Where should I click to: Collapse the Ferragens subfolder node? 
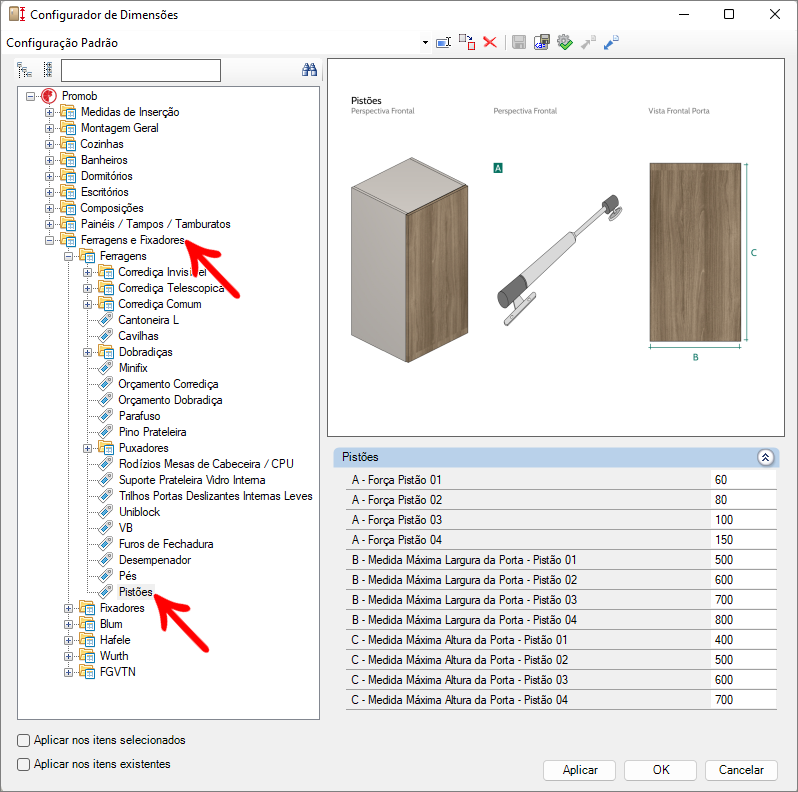pyautogui.click(x=68, y=256)
